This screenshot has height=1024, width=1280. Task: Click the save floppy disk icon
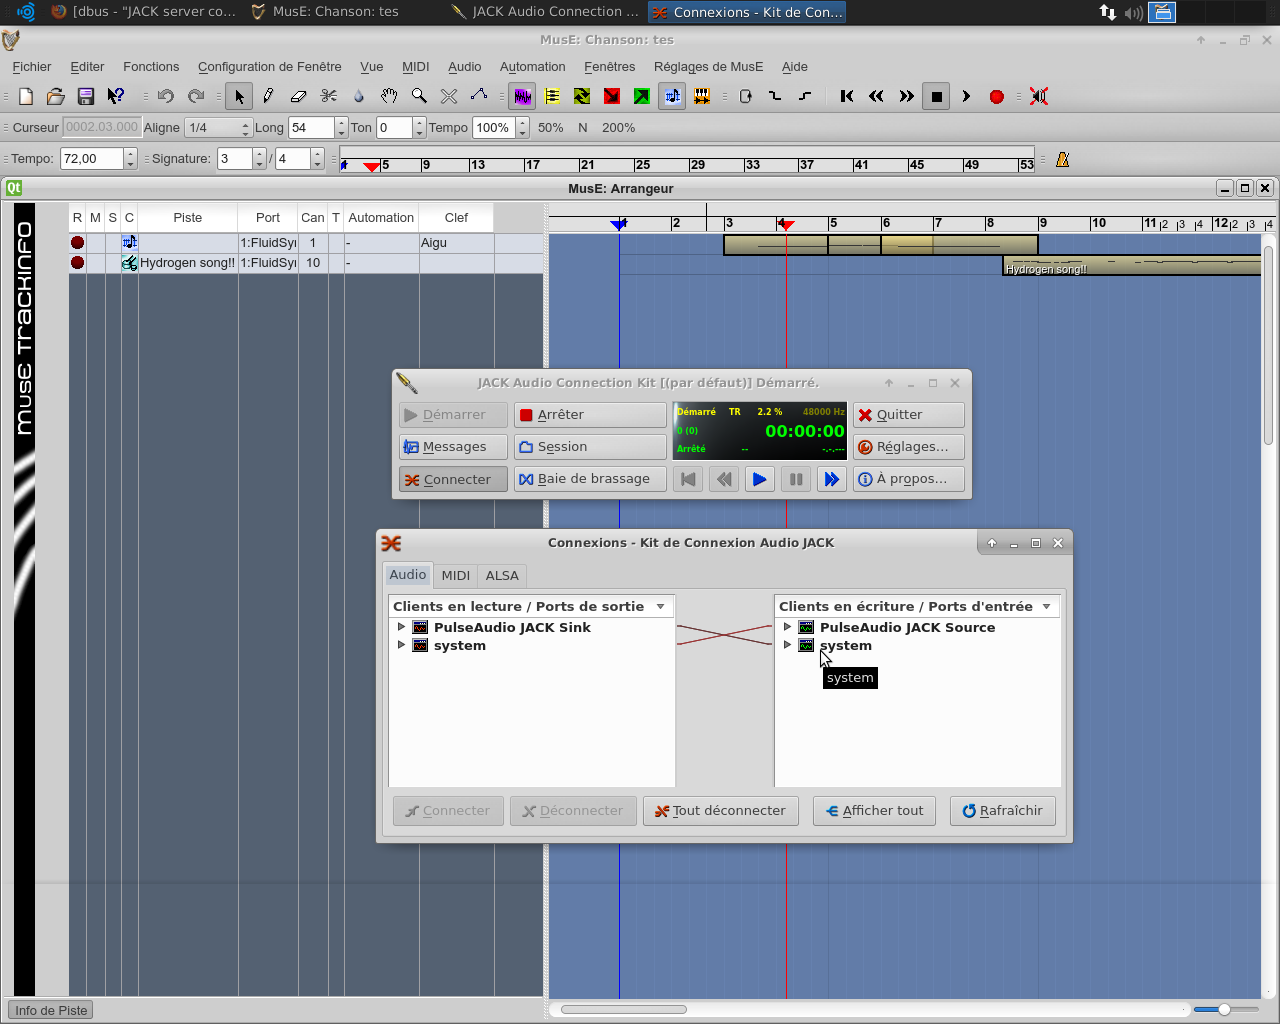[86, 96]
